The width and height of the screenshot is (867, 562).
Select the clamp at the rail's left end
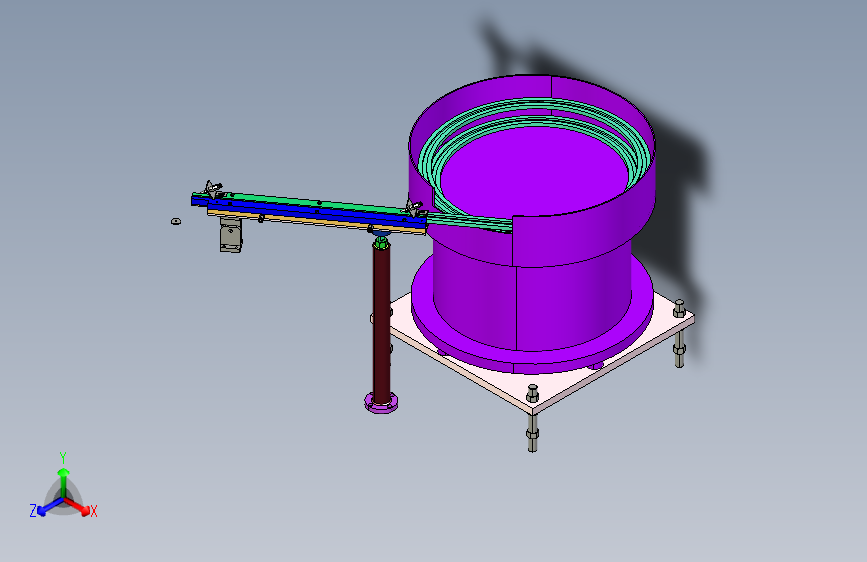[213, 189]
